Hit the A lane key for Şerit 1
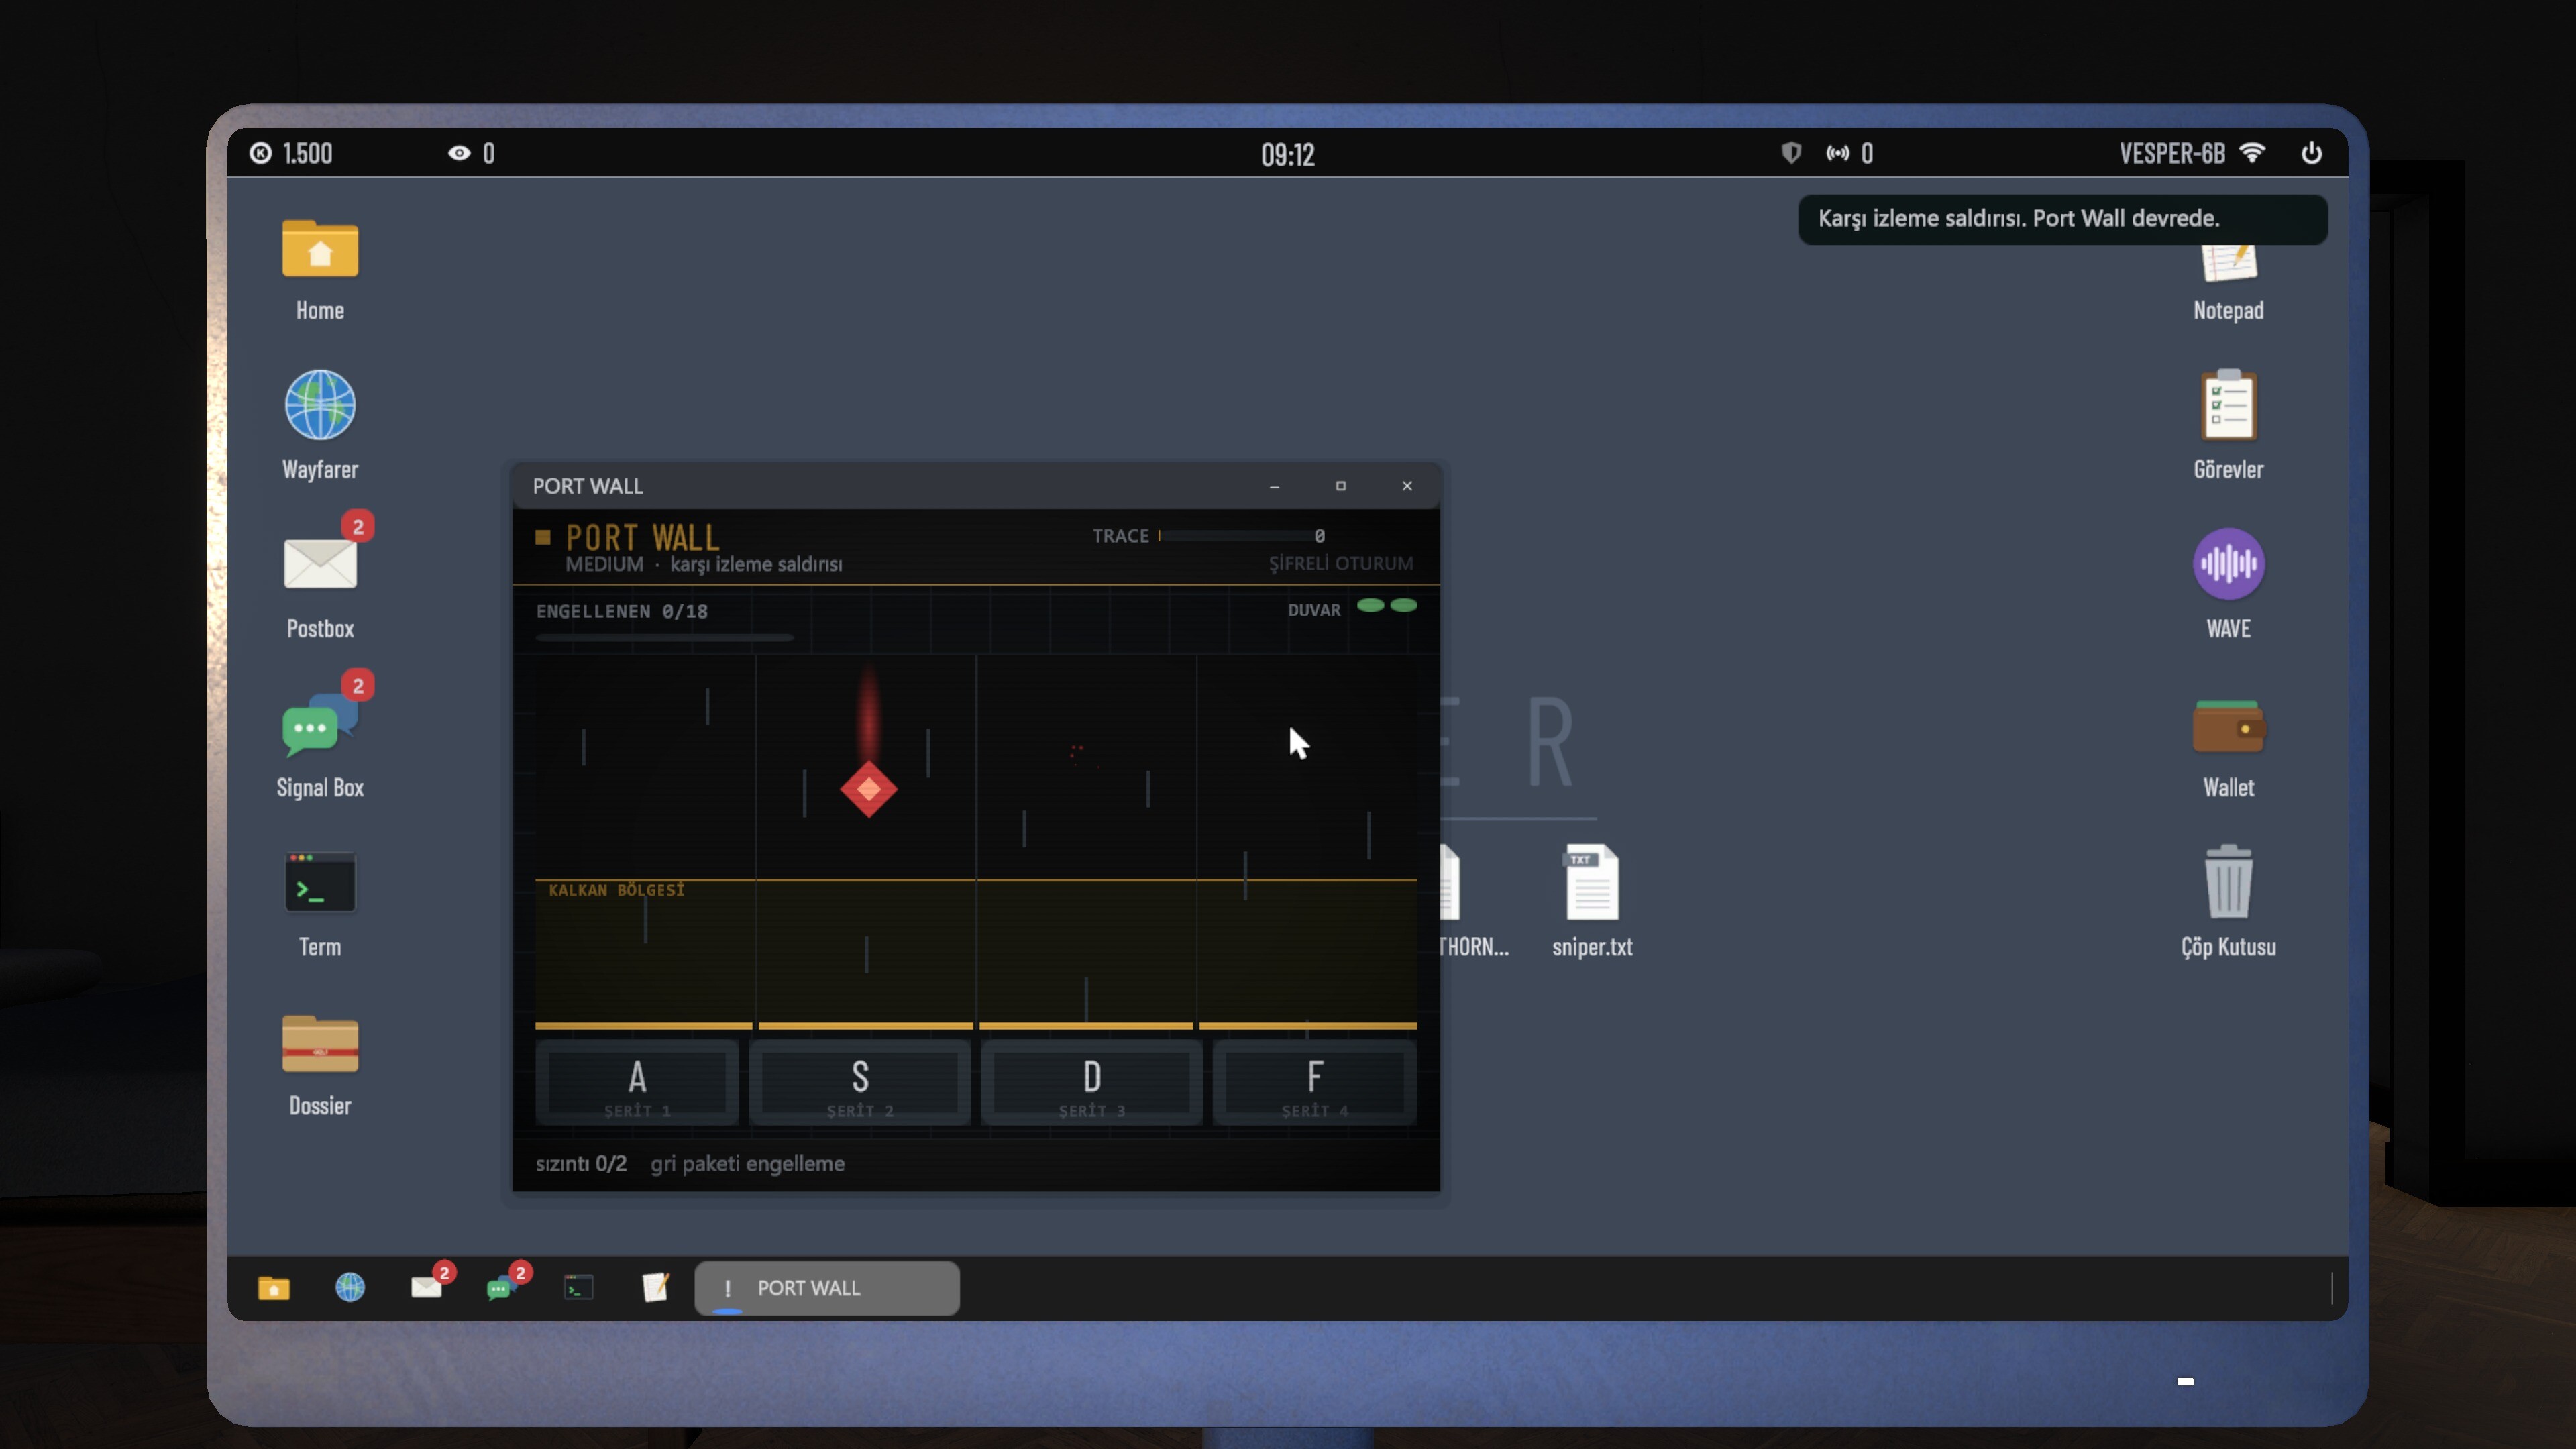 637,1083
